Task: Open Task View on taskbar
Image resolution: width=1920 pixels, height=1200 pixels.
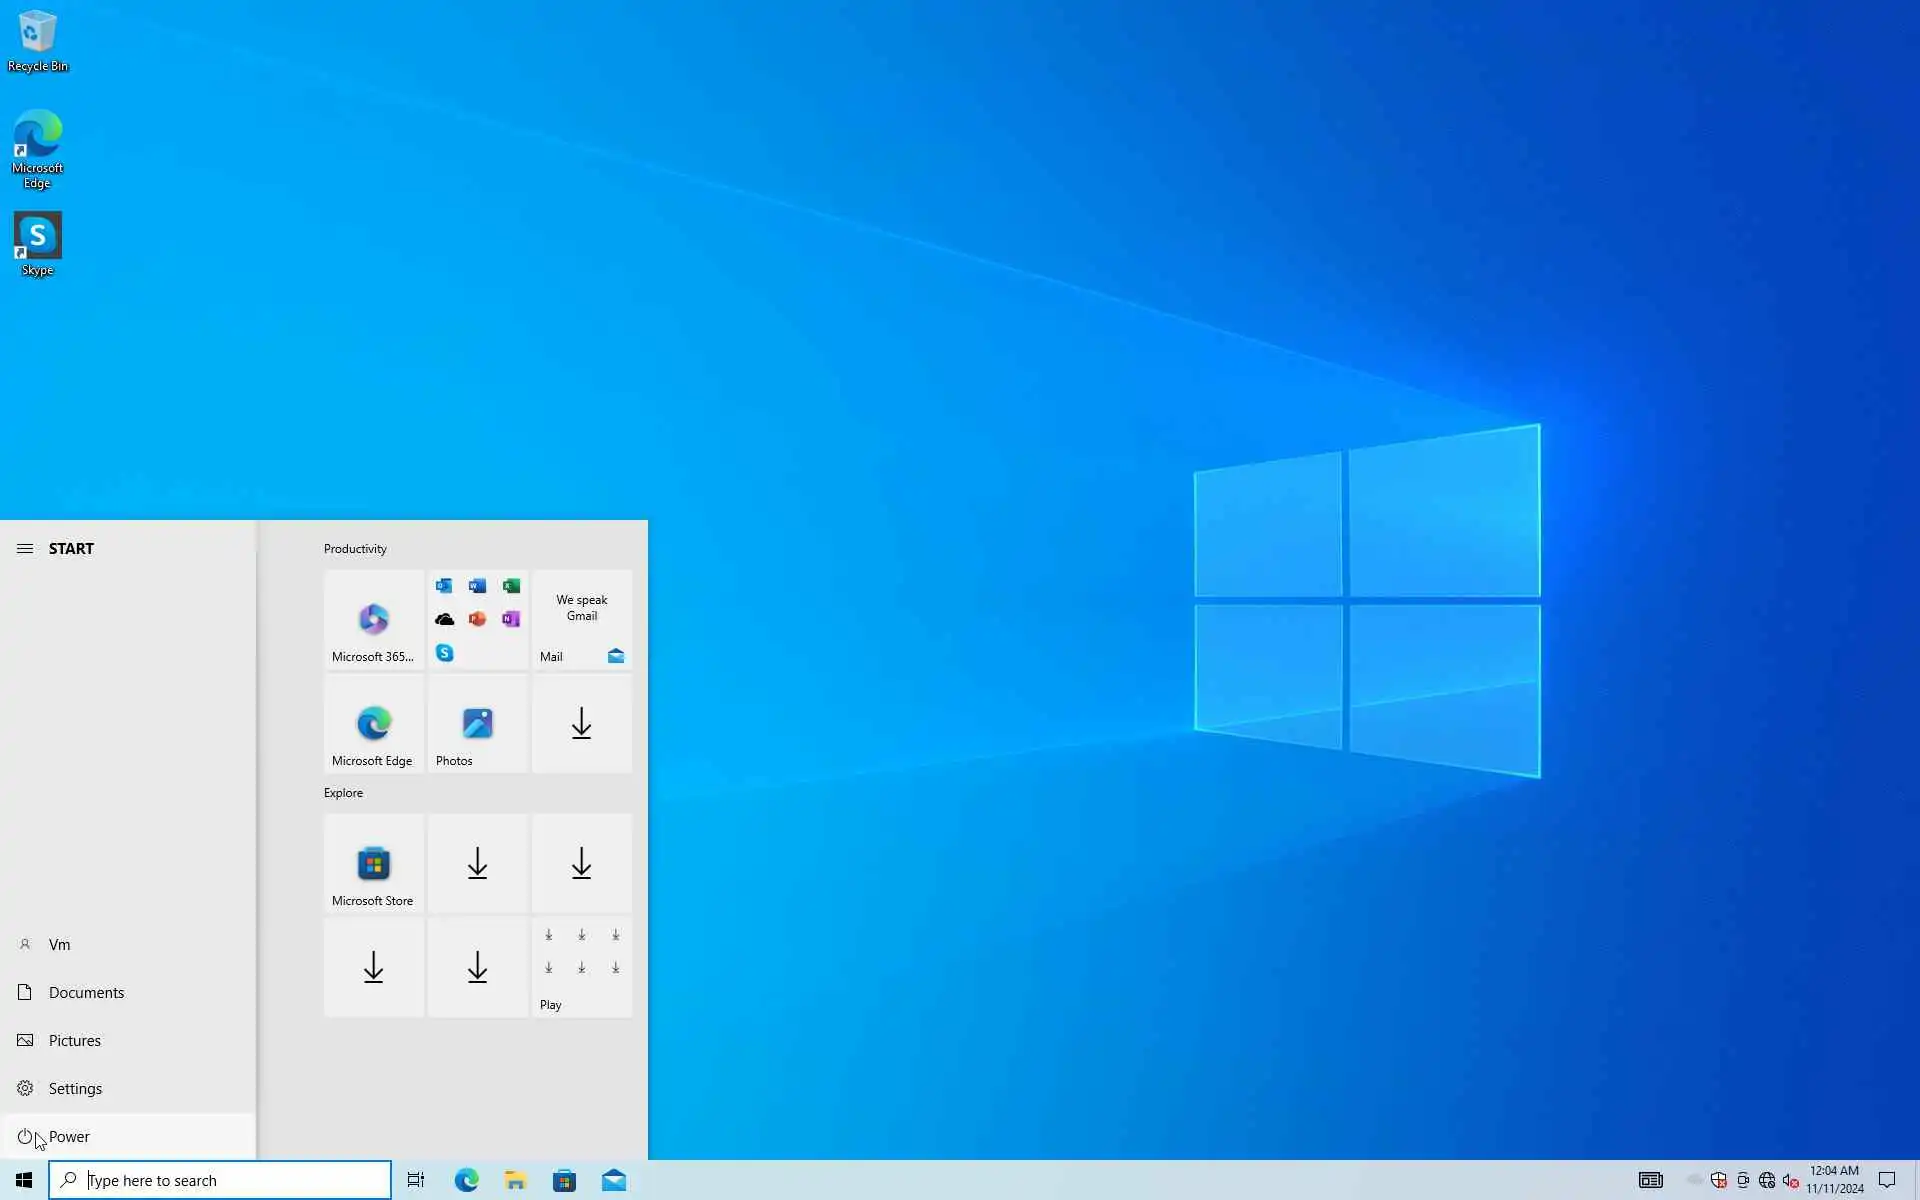Action: pos(416,1181)
